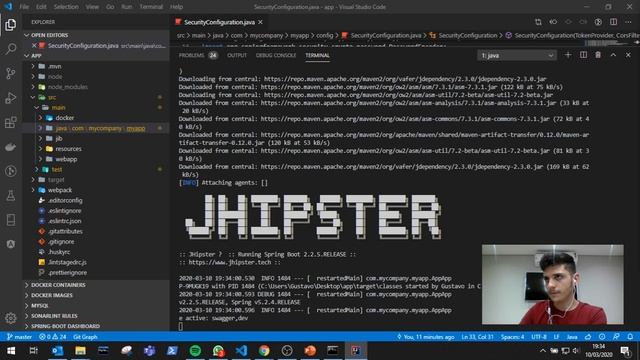640x360 pixels.
Task: Click the Java language mode indicator
Action: coord(572,337)
